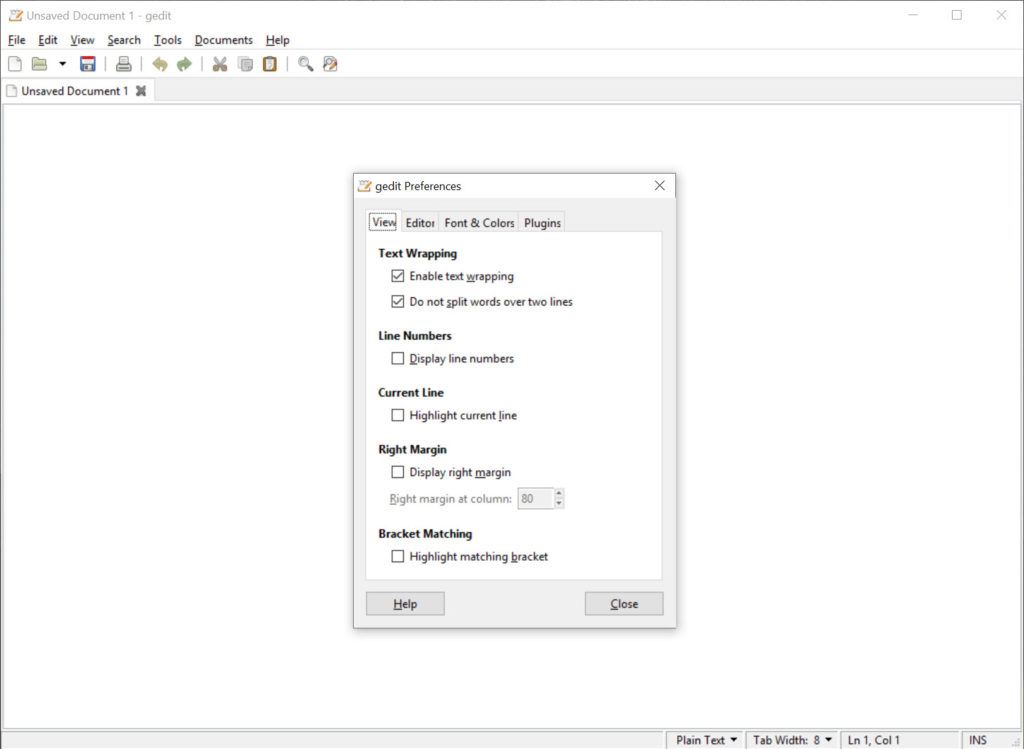The image size is (1024, 749).
Task: Create a new document via toolbar icon
Action: tap(14, 64)
